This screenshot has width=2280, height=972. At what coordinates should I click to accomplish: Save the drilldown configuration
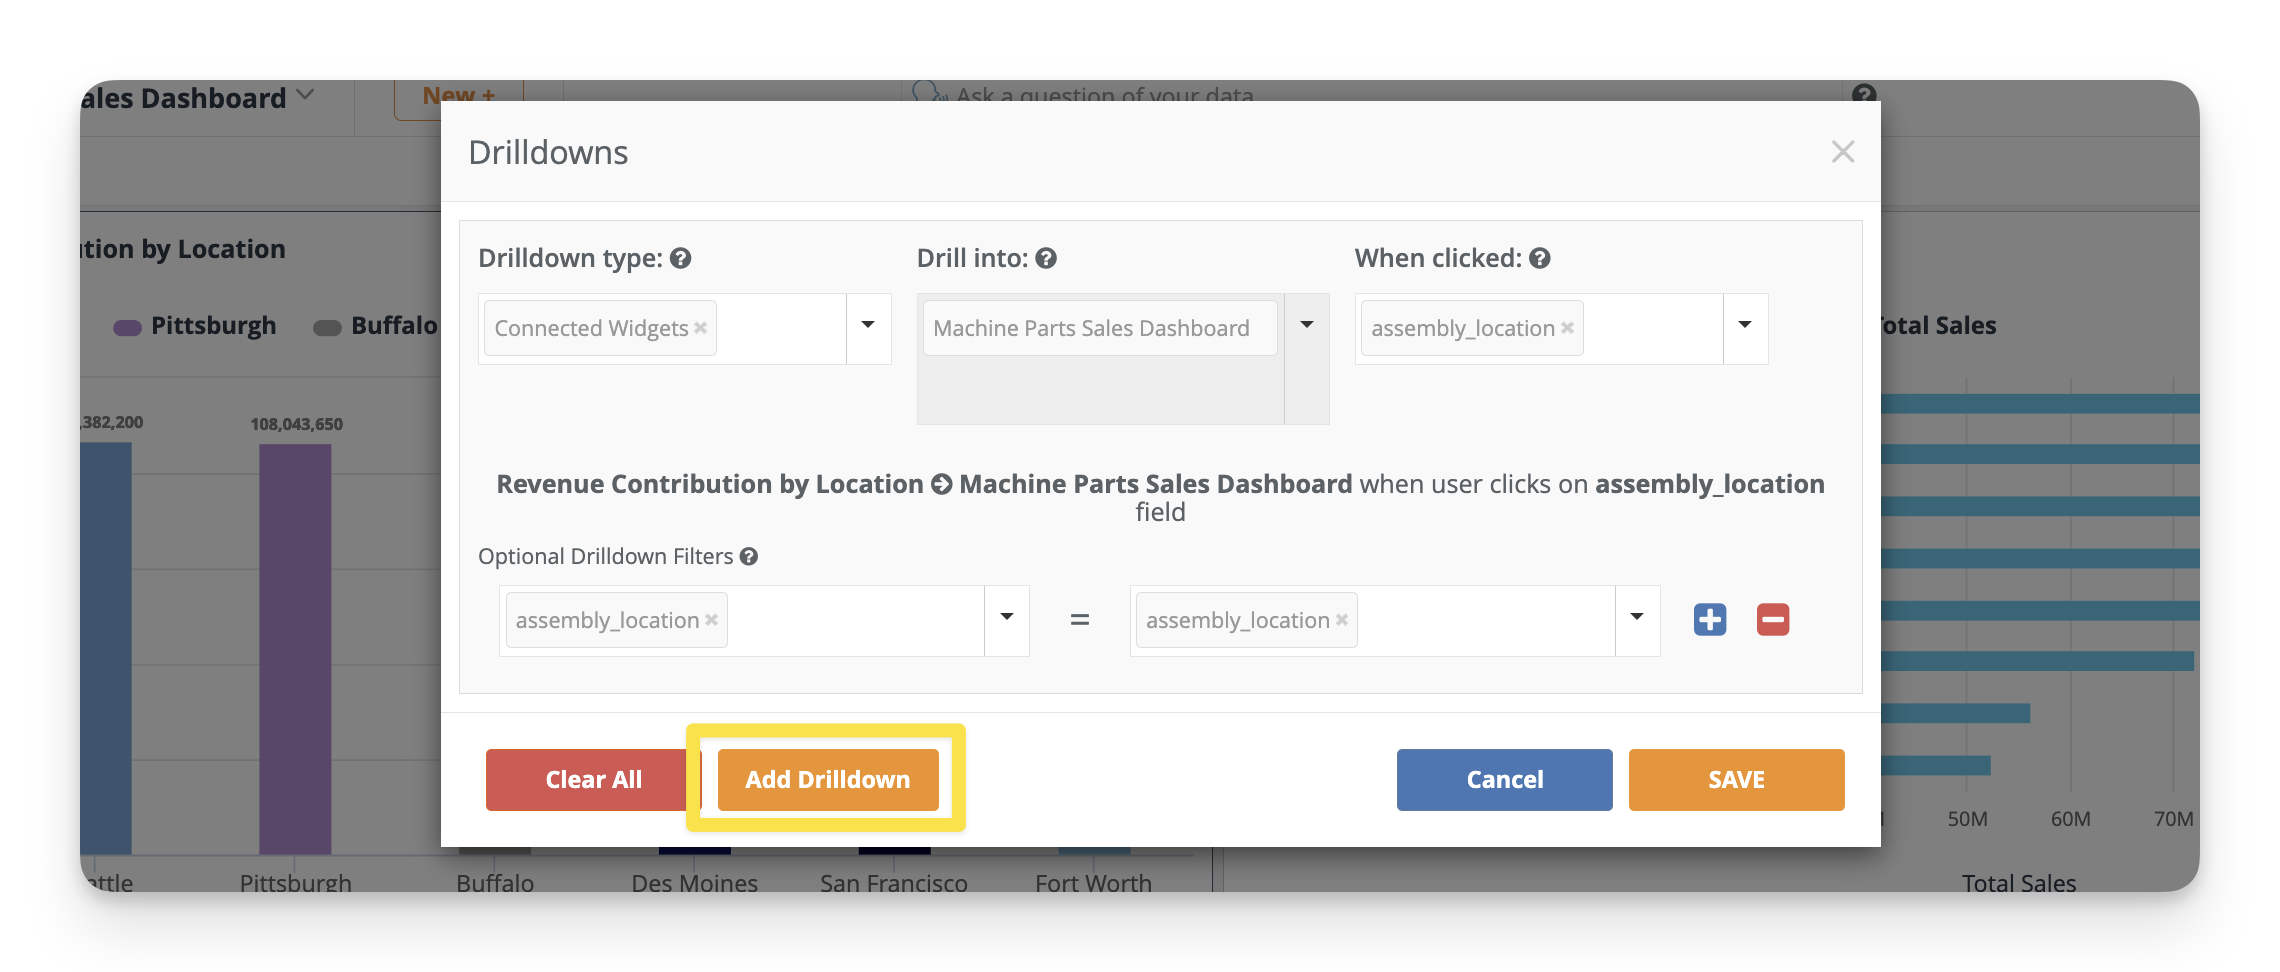pyautogui.click(x=1736, y=780)
